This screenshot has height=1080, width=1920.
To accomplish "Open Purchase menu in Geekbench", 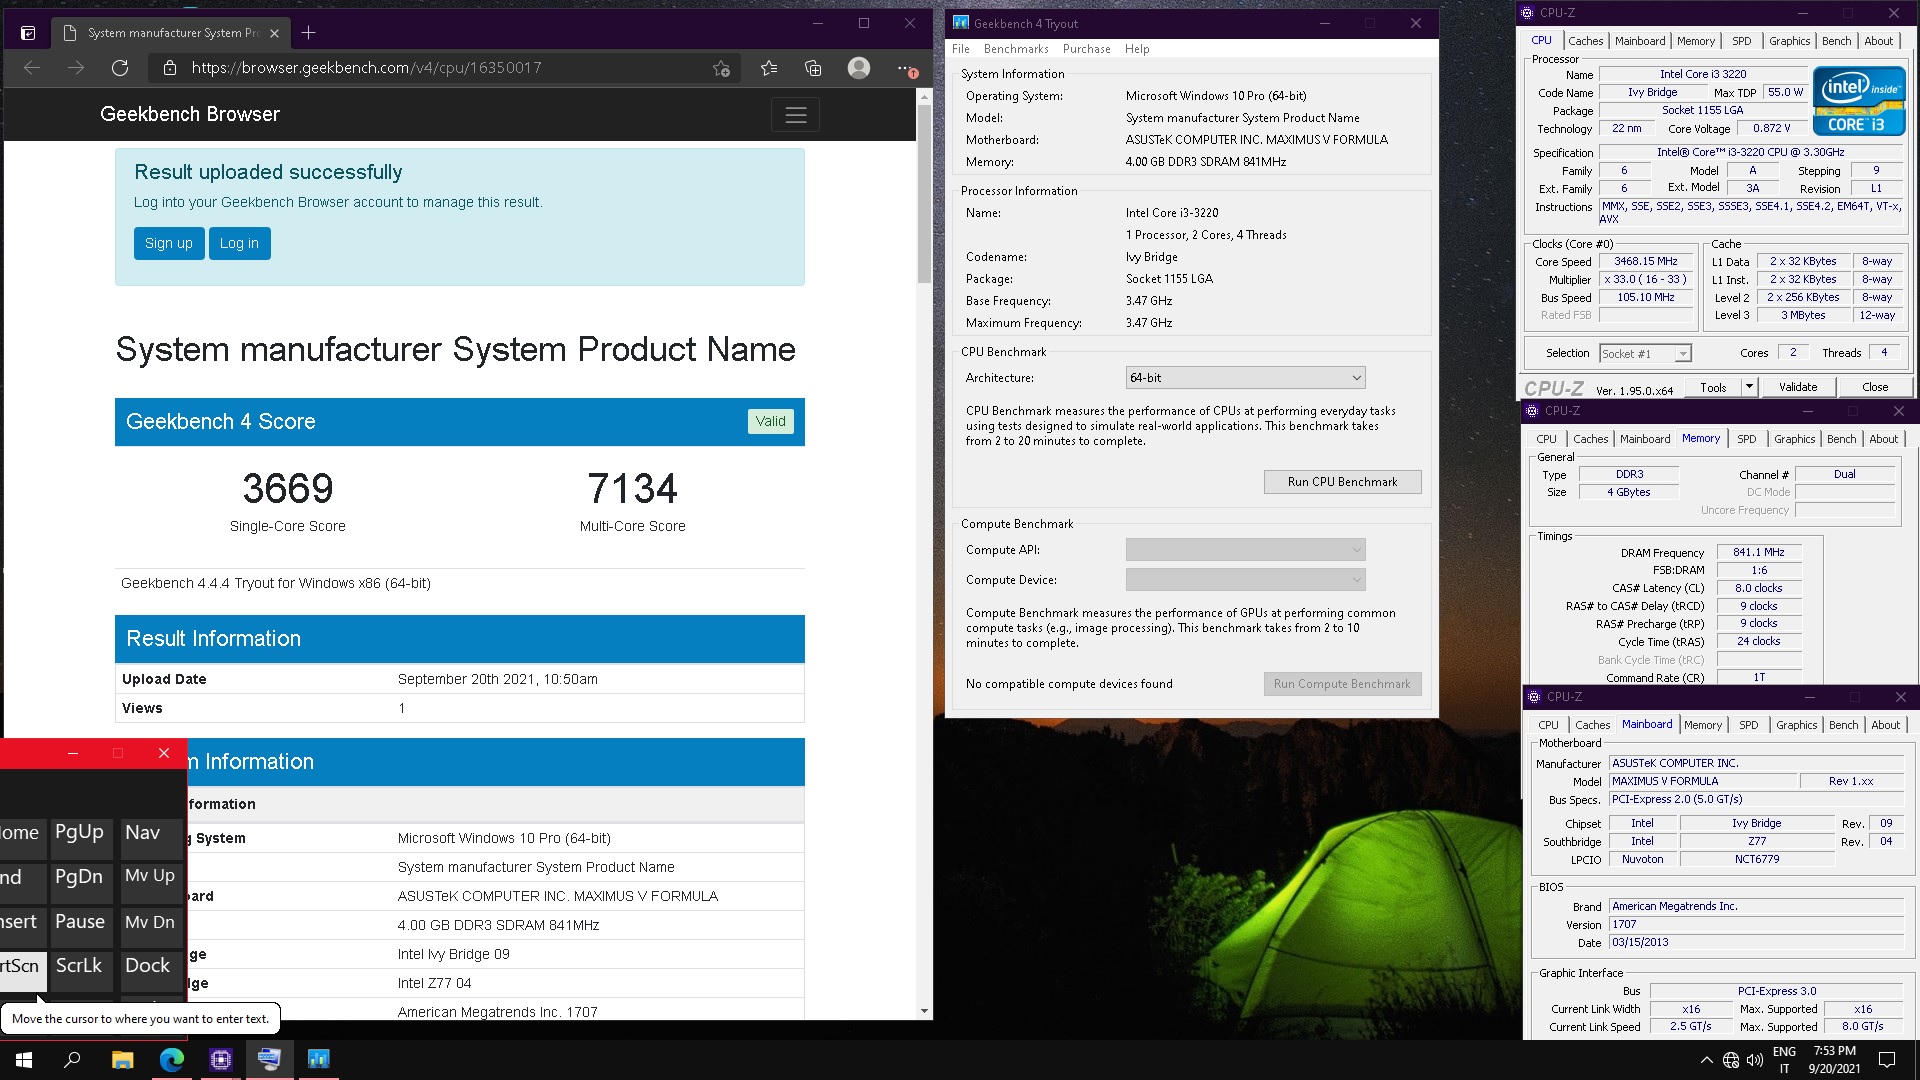I will coord(1086,49).
